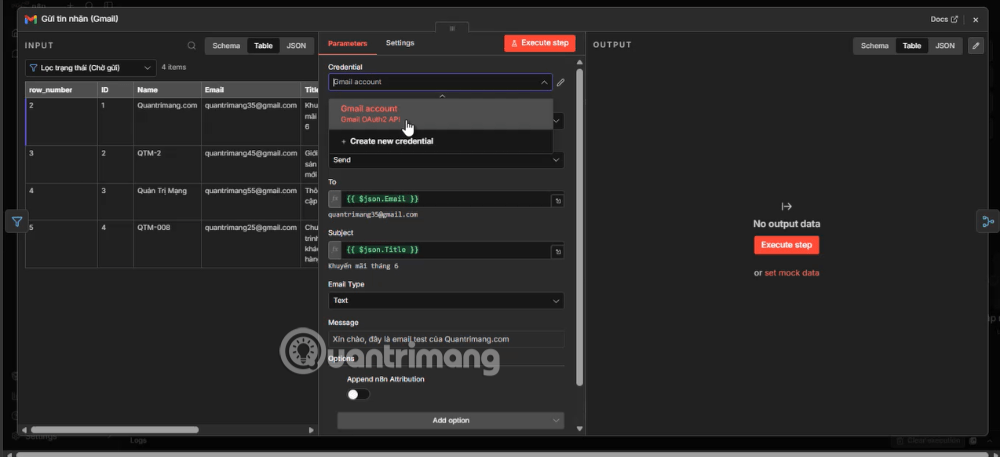Click the filter node icon on left edge
Image resolution: width=1000 pixels, height=457 pixels.
click(17, 222)
